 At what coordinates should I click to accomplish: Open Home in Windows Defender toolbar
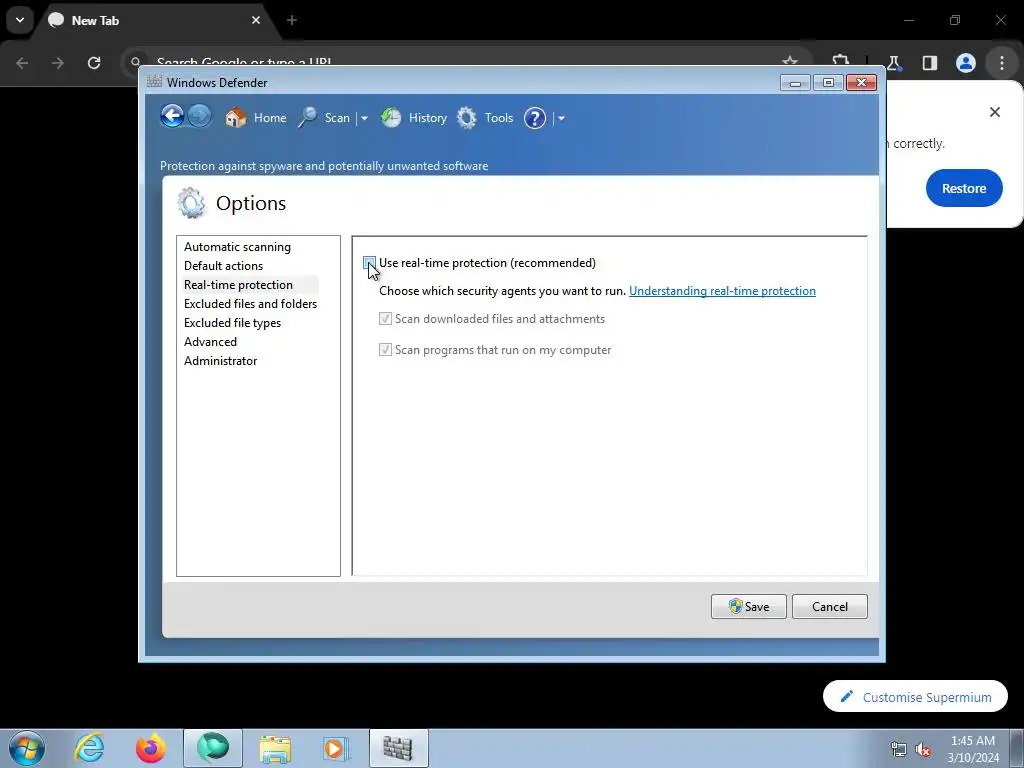click(255, 118)
